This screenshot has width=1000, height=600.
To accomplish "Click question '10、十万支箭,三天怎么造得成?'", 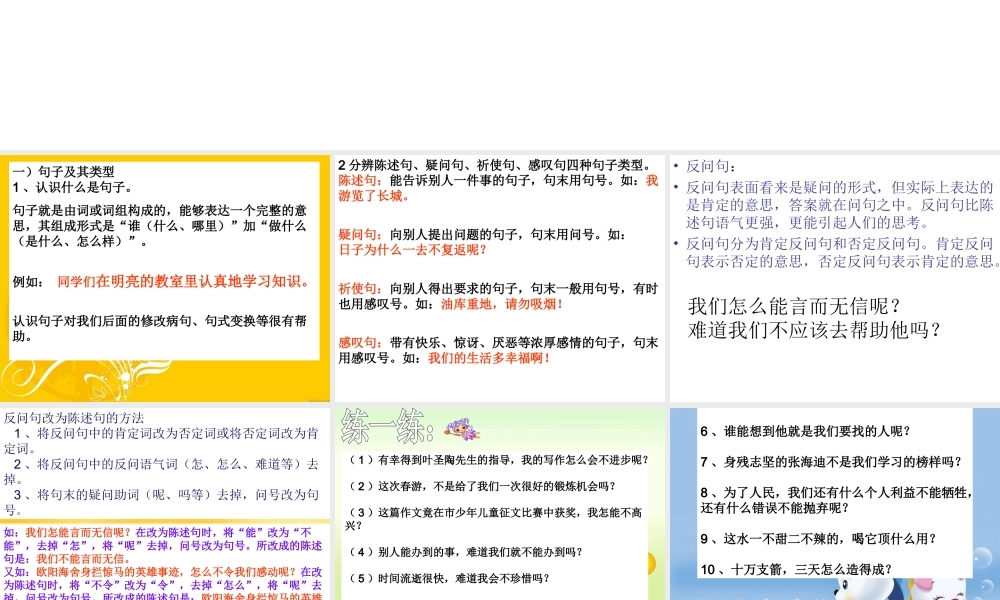I will tap(796, 569).
